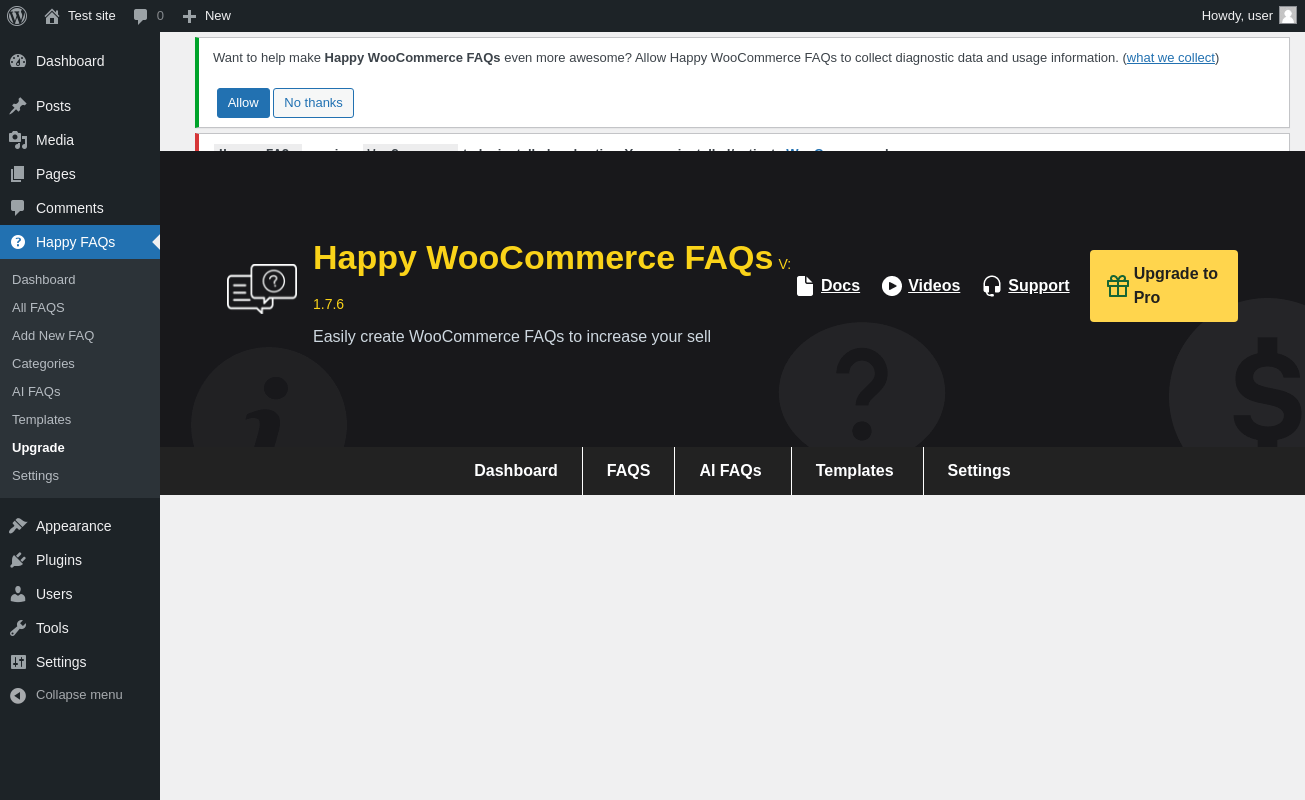Screen dimensions: 1305x800
Task: Open Pages icon in sidebar
Action: 18,174
